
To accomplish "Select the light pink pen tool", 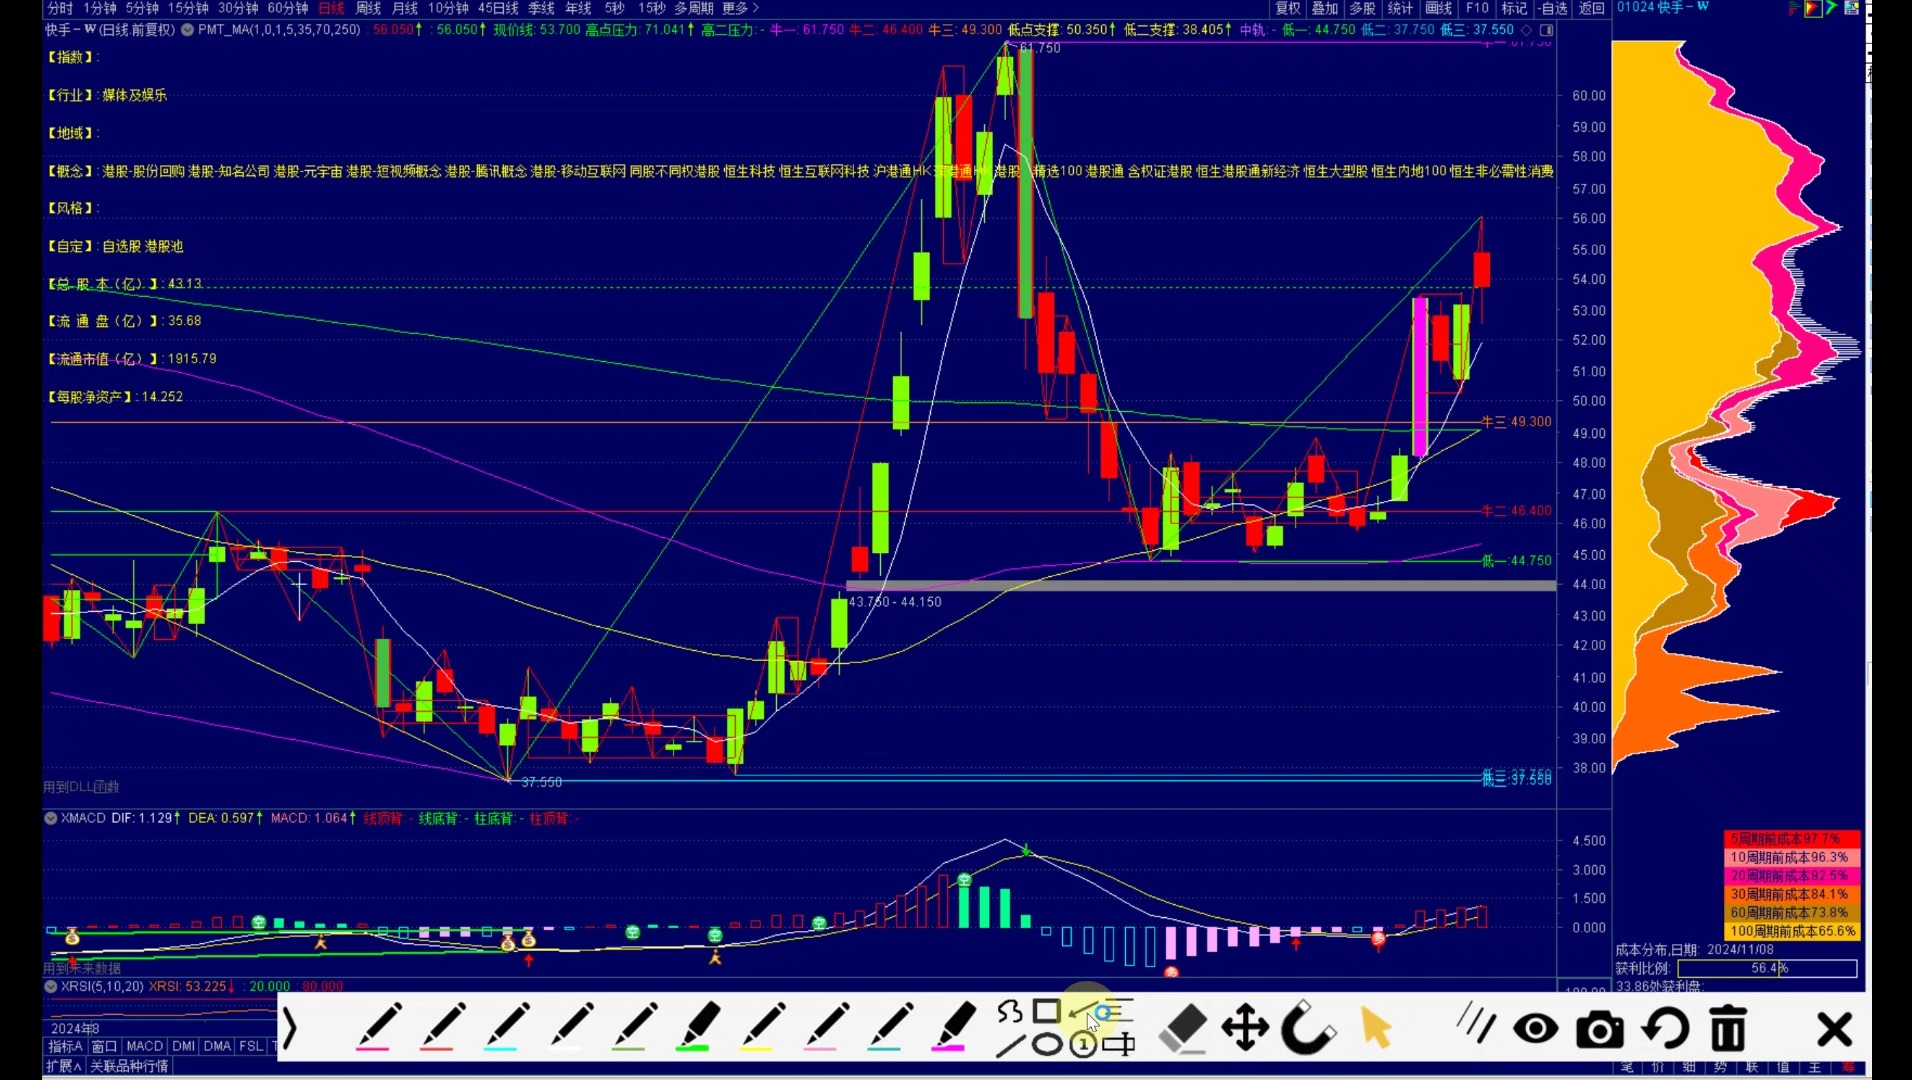I will [x=826, y=1027].
